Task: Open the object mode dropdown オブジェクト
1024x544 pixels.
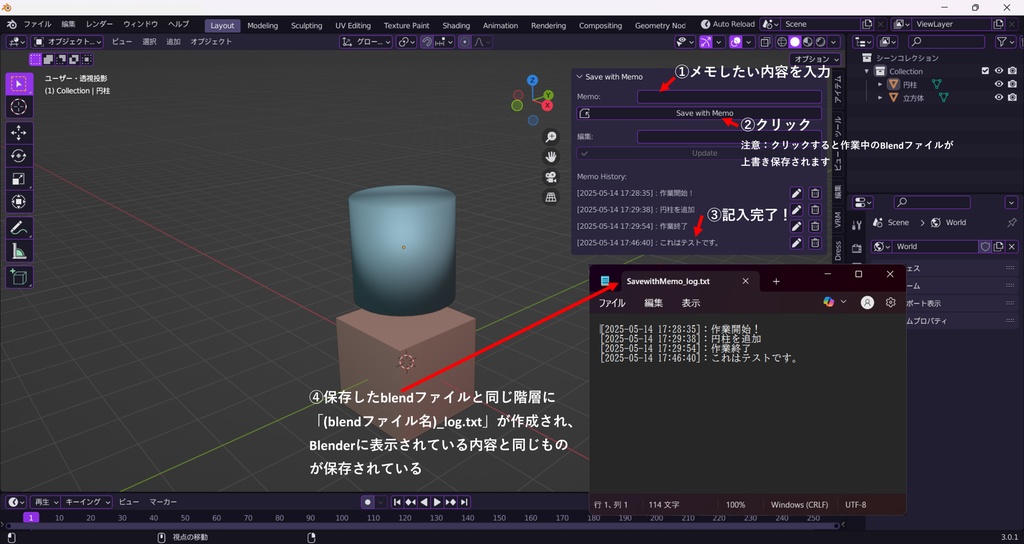Action: [68, 42]
